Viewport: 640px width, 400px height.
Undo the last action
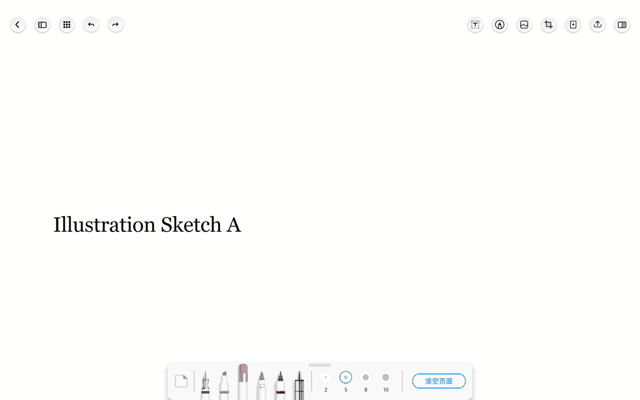coord(91,25)
